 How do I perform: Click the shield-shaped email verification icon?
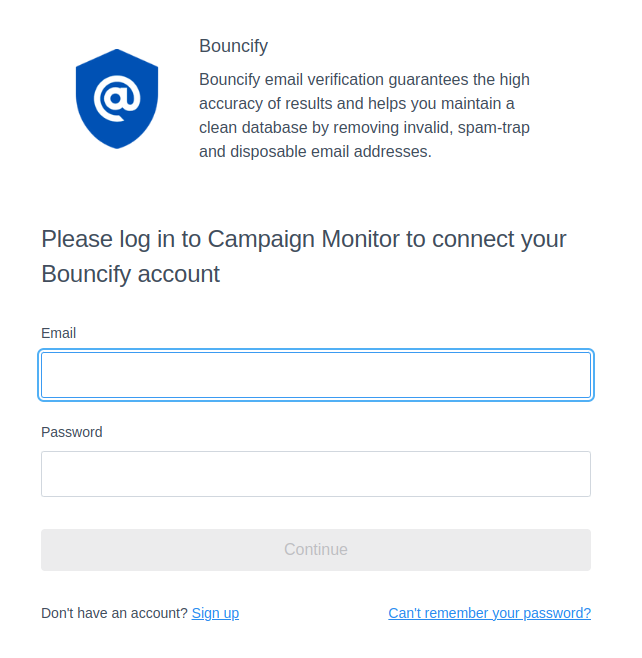(x=117, y=99)
